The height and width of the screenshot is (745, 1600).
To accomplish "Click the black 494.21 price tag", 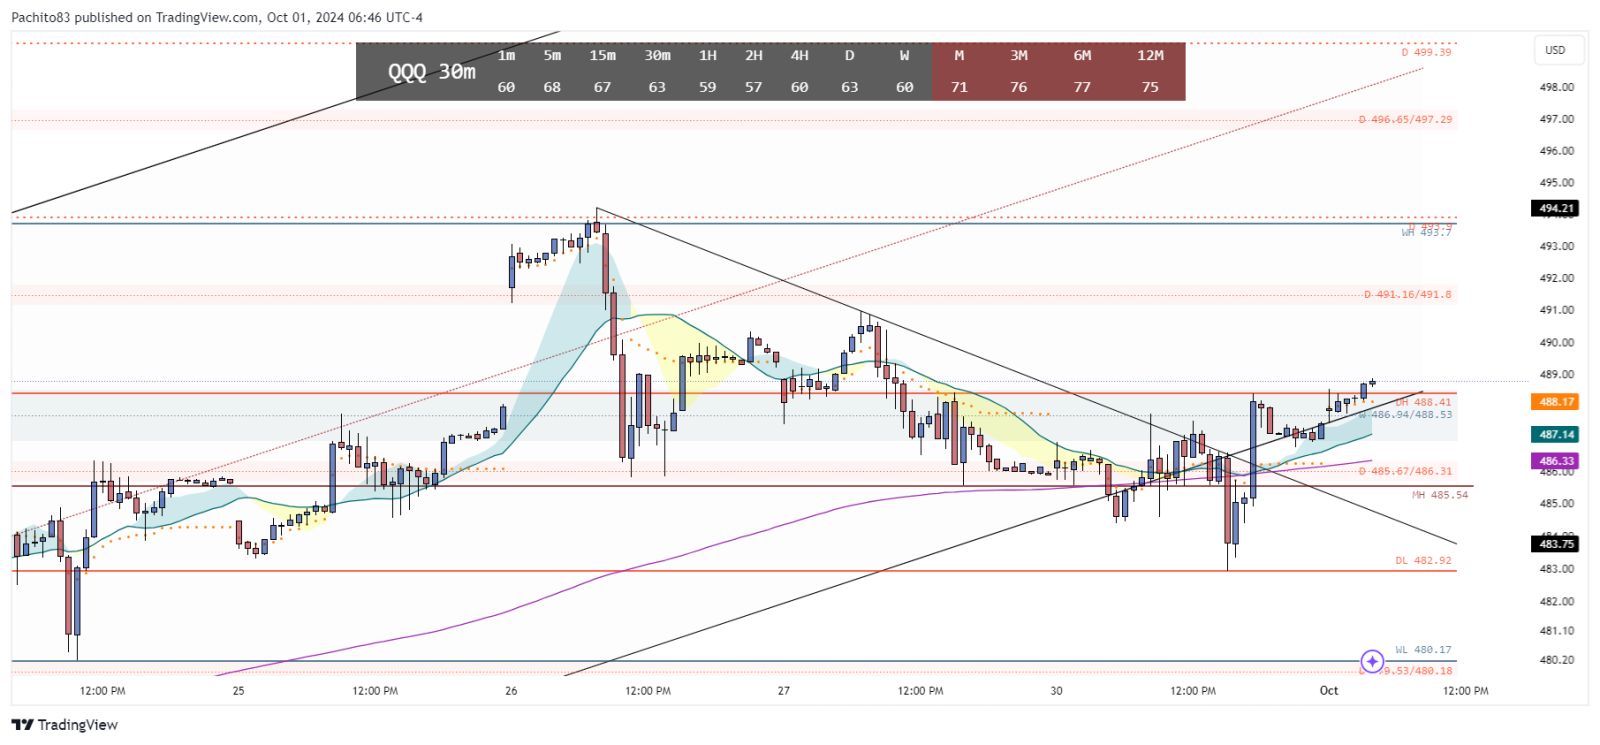I will [1555, 209].
